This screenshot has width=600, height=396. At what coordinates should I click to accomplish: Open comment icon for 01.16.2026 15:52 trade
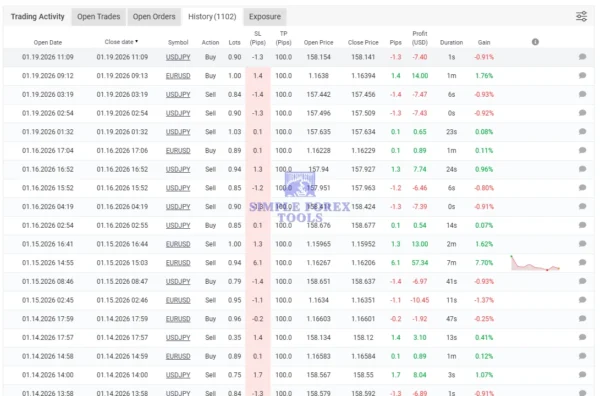point(582,187)
